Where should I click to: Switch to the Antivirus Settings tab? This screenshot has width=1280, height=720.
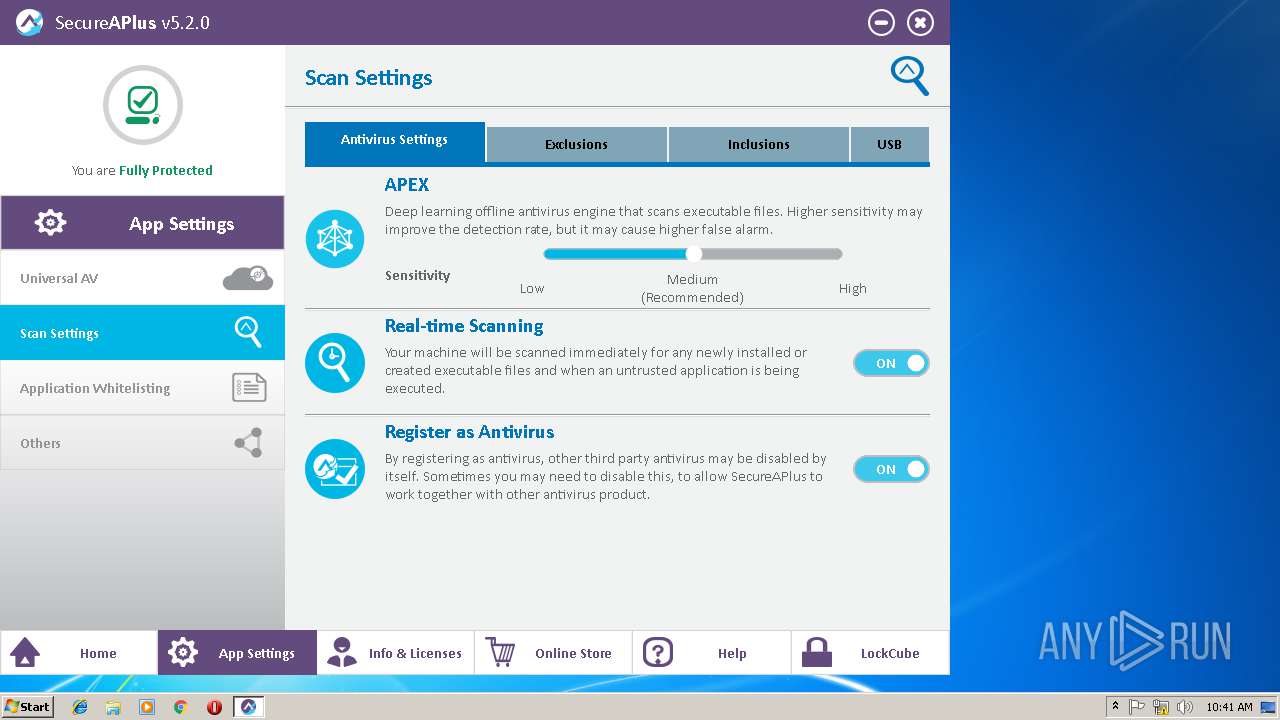394,142
